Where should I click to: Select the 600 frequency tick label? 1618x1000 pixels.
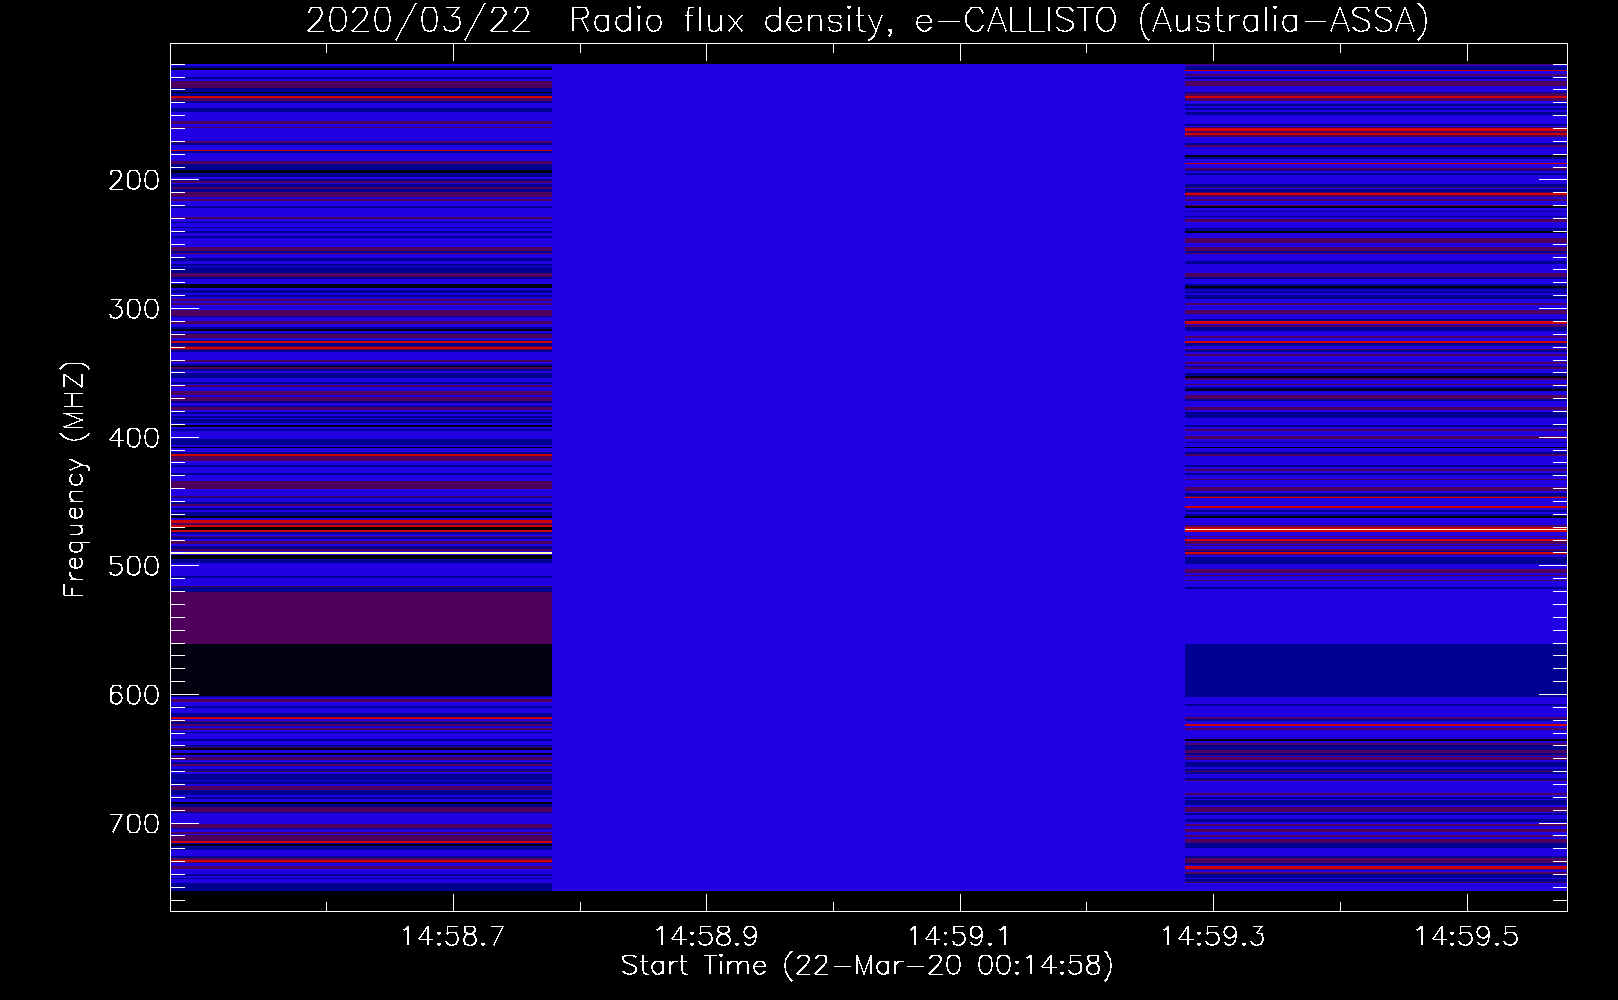coord(134,696)
